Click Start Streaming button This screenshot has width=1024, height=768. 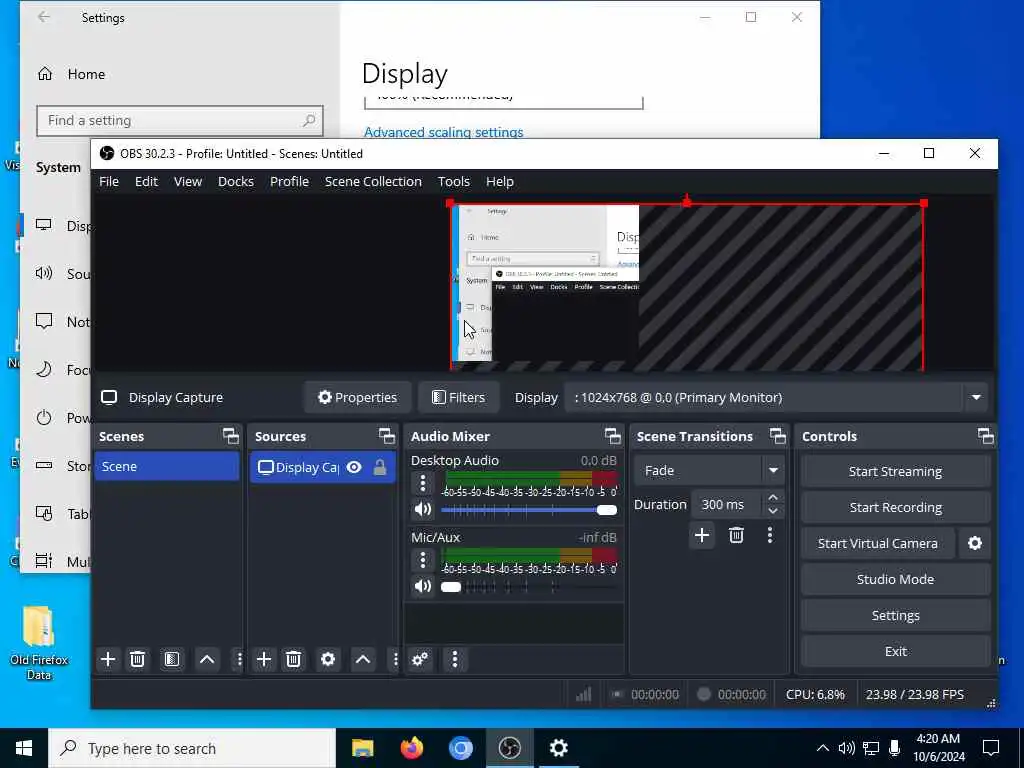pyautogui.click(x=895, y=472)
